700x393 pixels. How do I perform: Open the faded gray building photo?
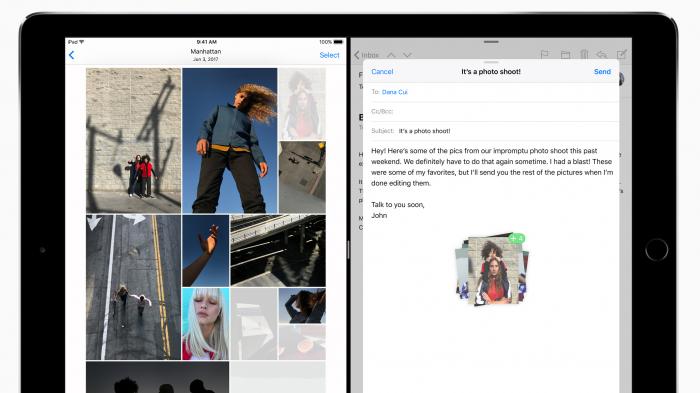pyautogui.click(x=254, y=324)
